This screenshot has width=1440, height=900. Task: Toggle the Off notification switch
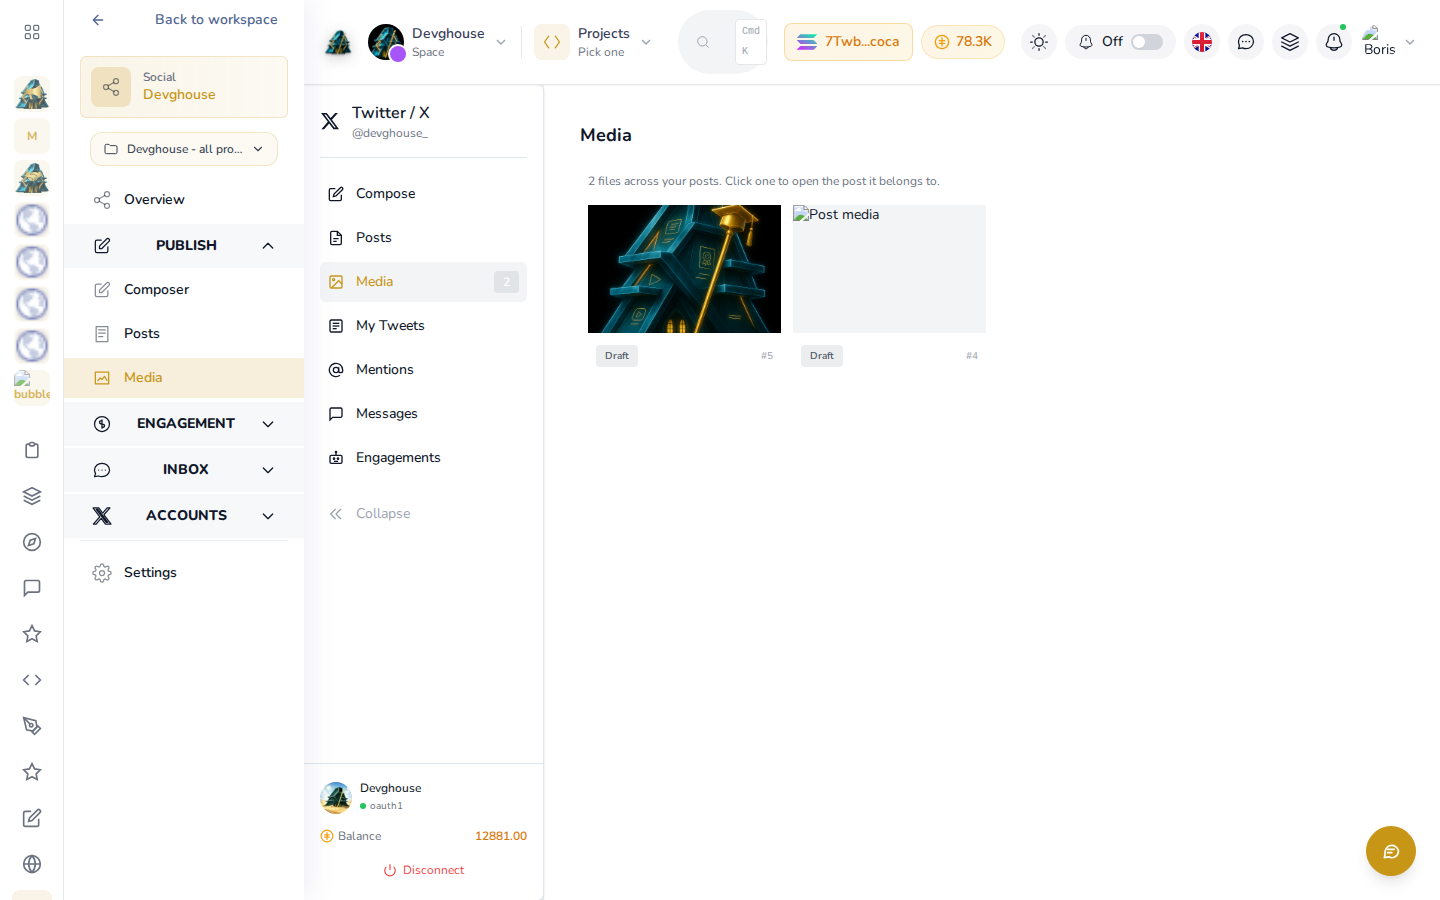tap(1147, 42)
